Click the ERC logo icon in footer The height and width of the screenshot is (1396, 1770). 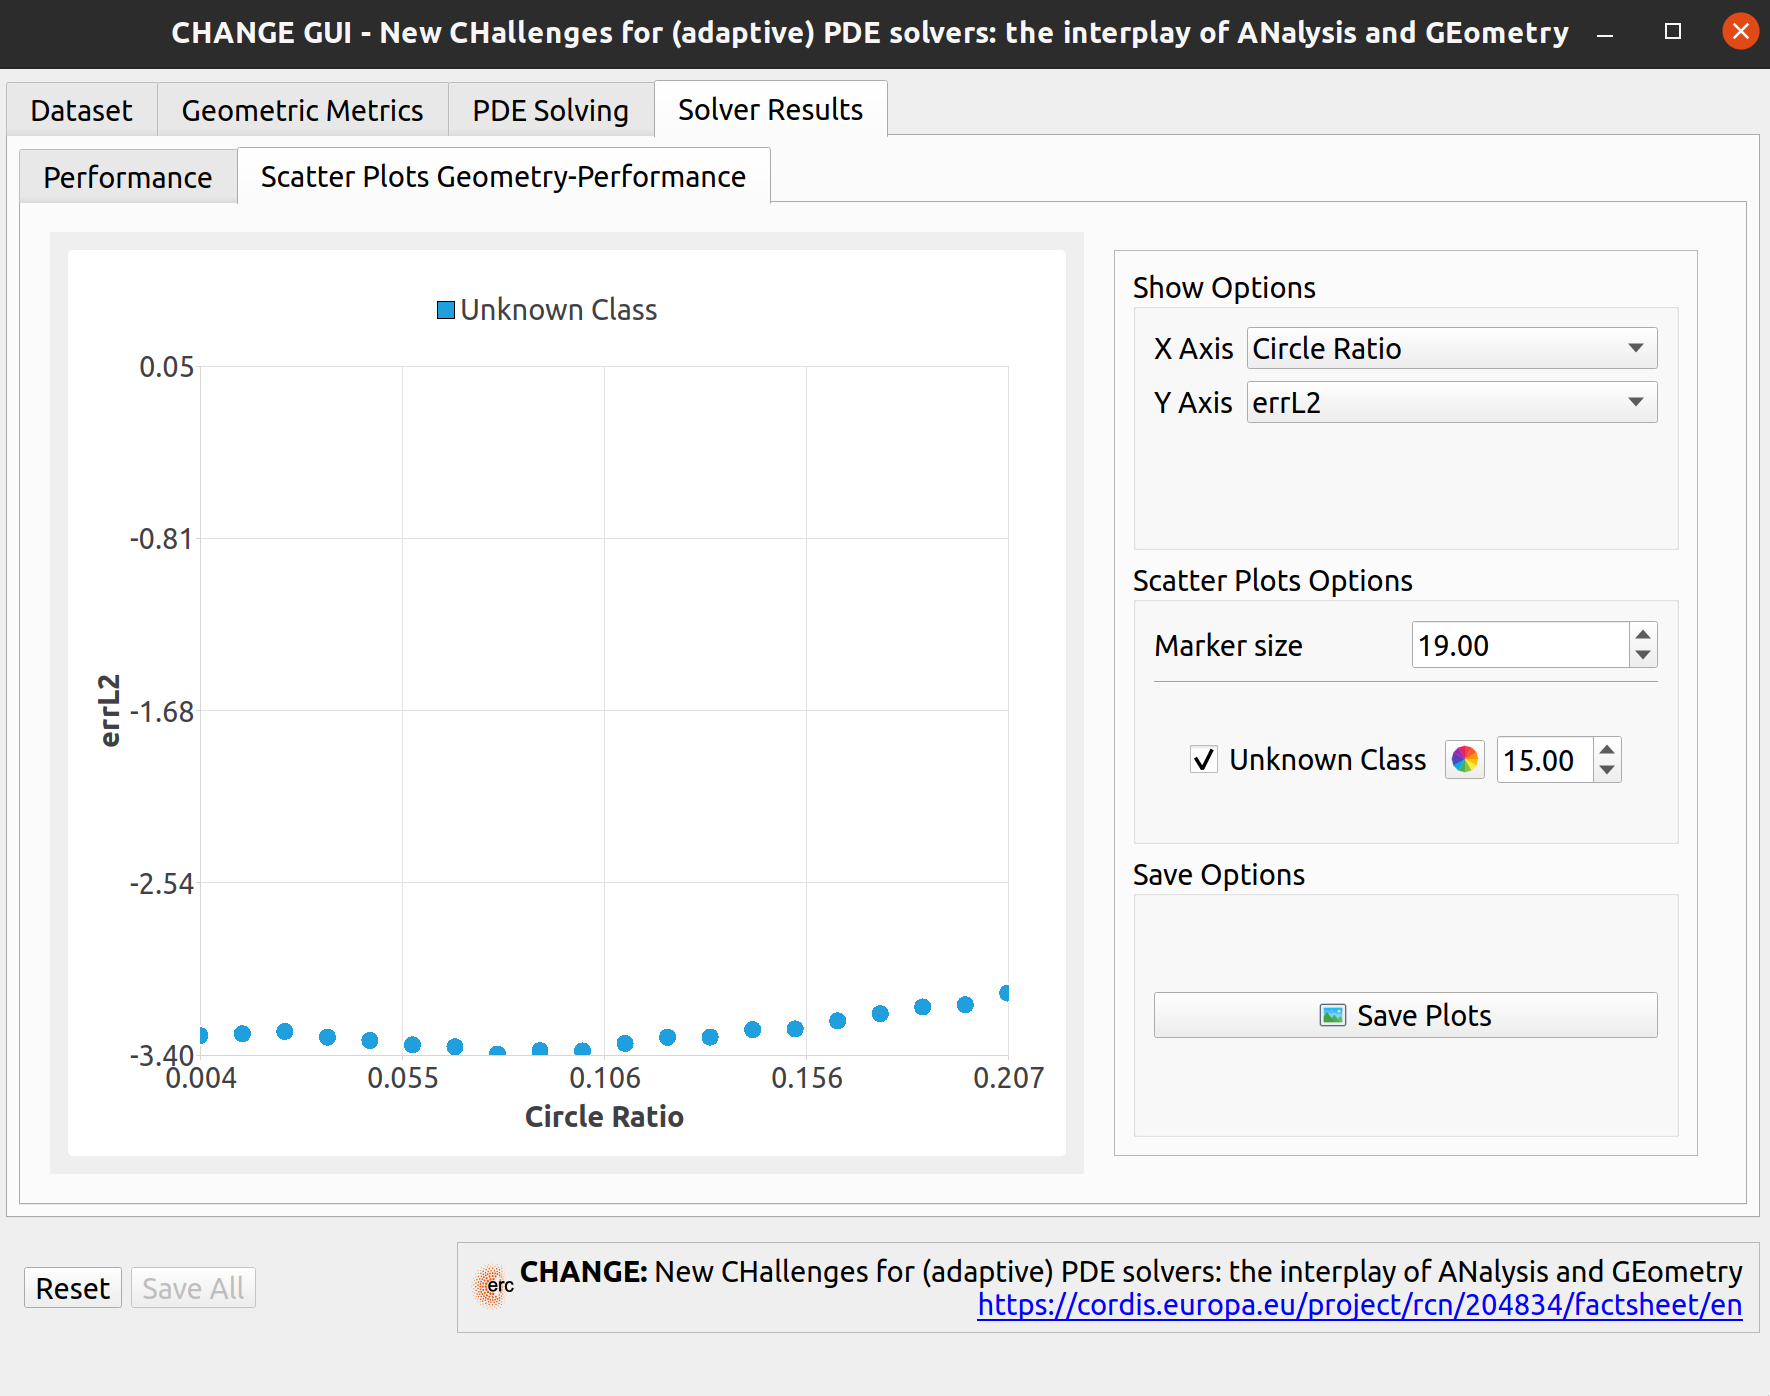tap(493, 1286)
